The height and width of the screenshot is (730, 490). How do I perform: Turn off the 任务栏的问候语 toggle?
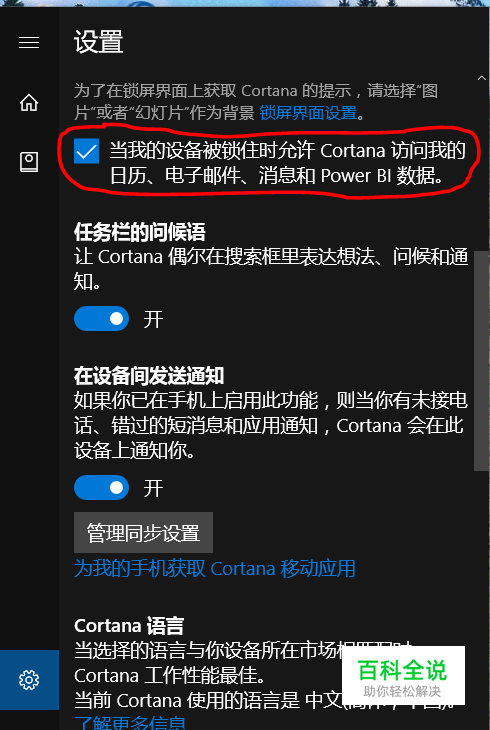101,319
